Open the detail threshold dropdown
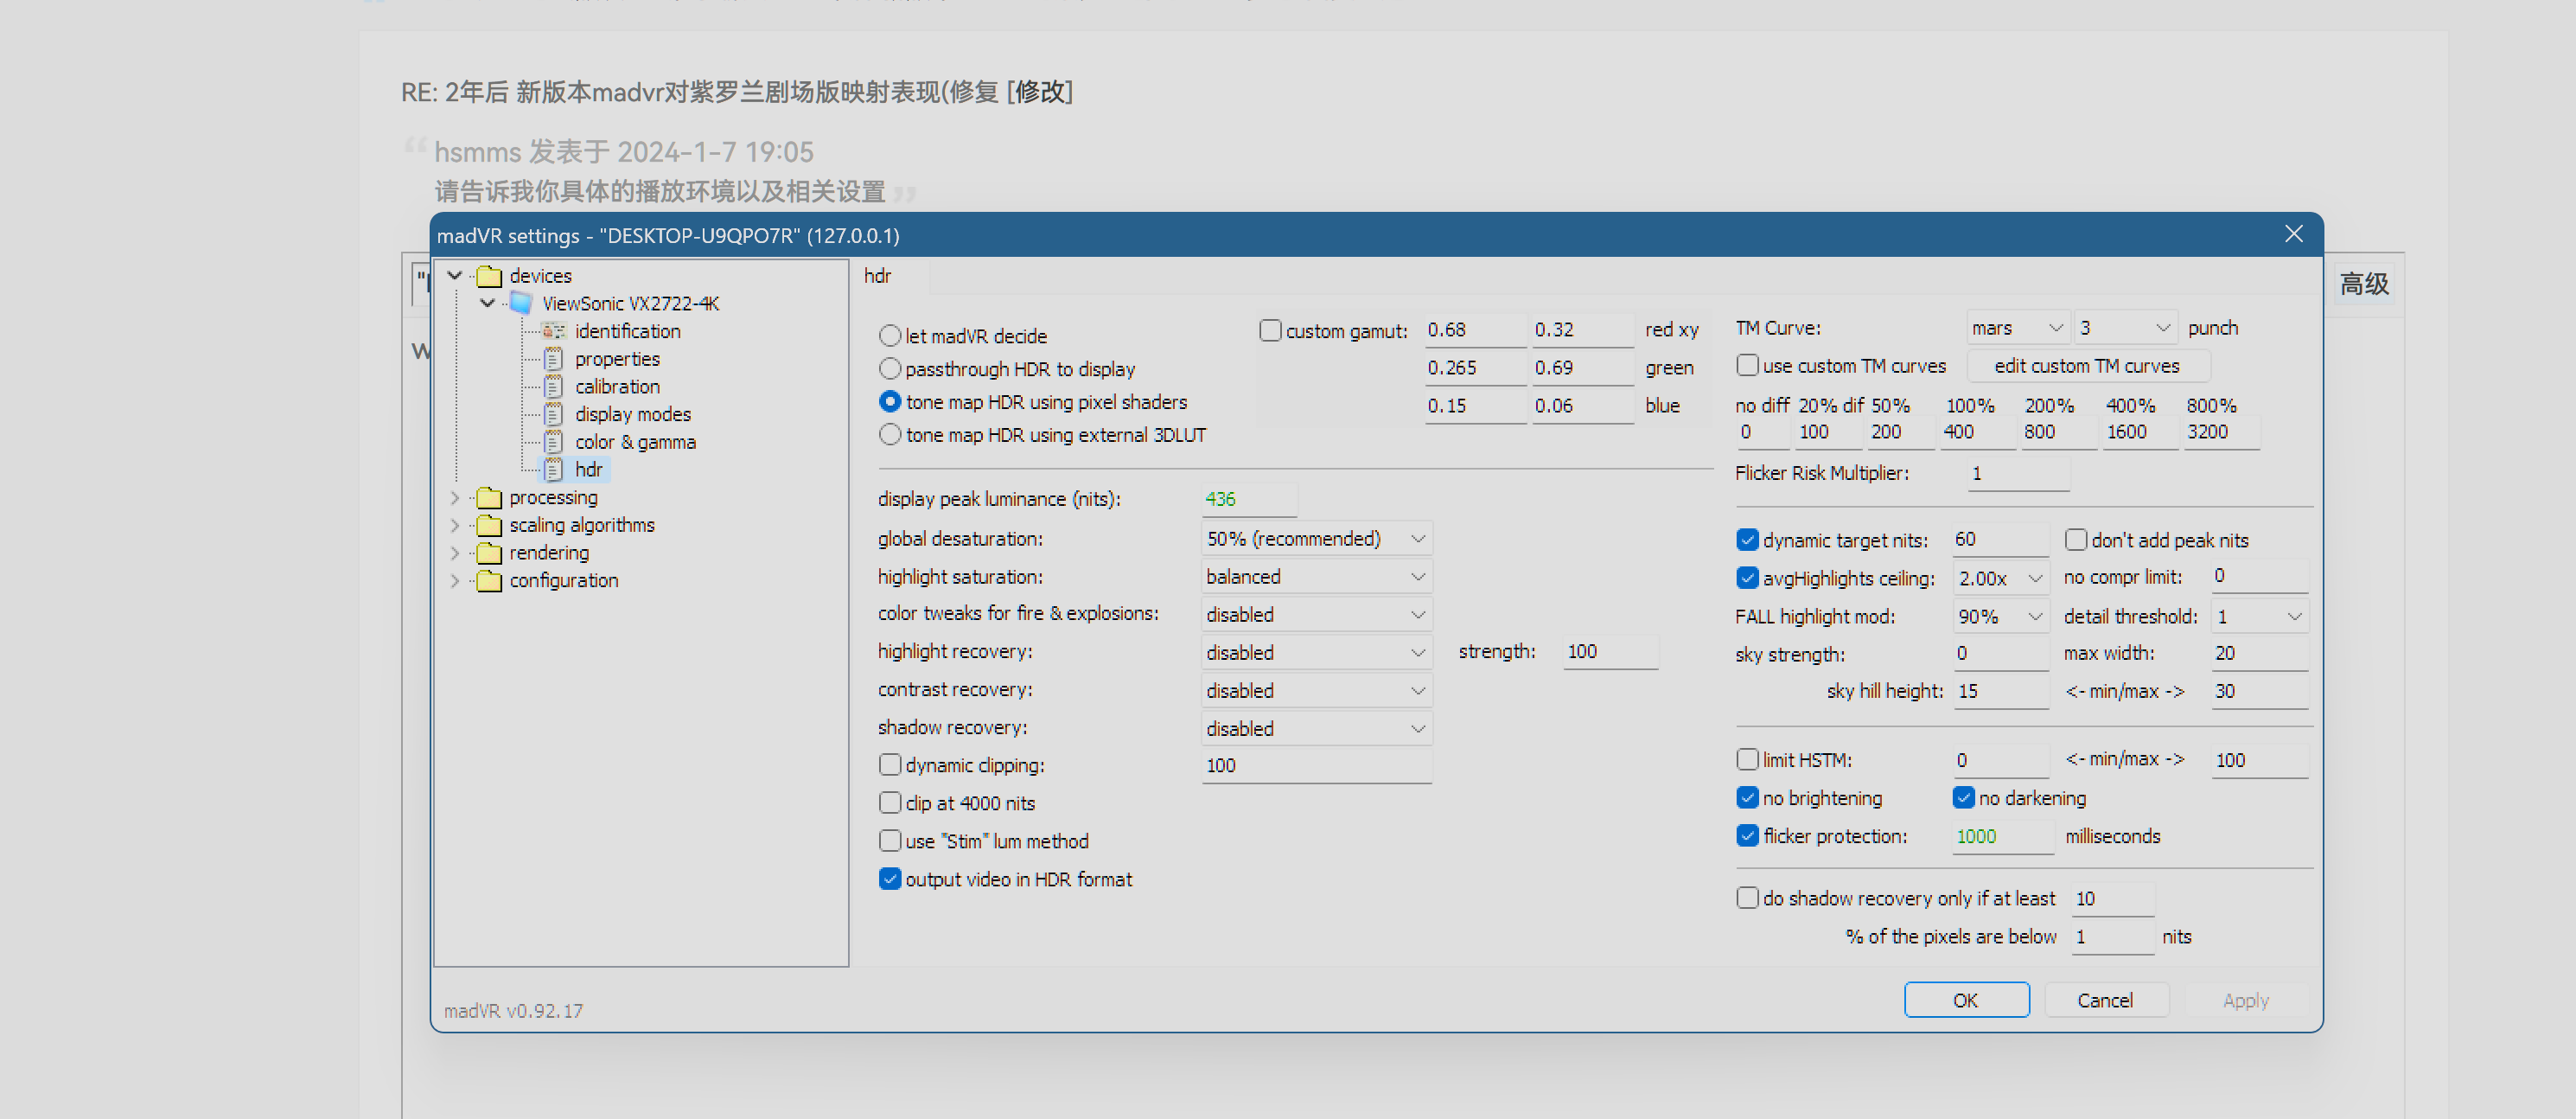Image resolution: width=2576 pixels, height=1119 pixels. tap(2260, 616)
